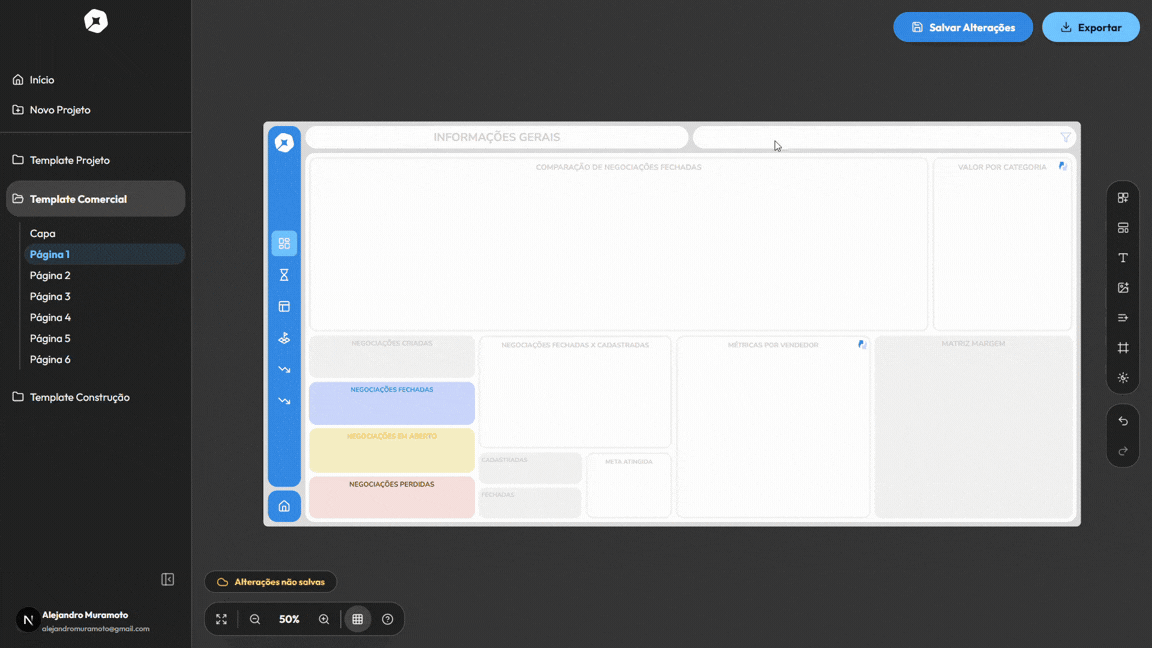Click the redo arrow icon
The width and height of the screenshot is (1152, 648).
pyautogui.click(x=1123, y=451)
